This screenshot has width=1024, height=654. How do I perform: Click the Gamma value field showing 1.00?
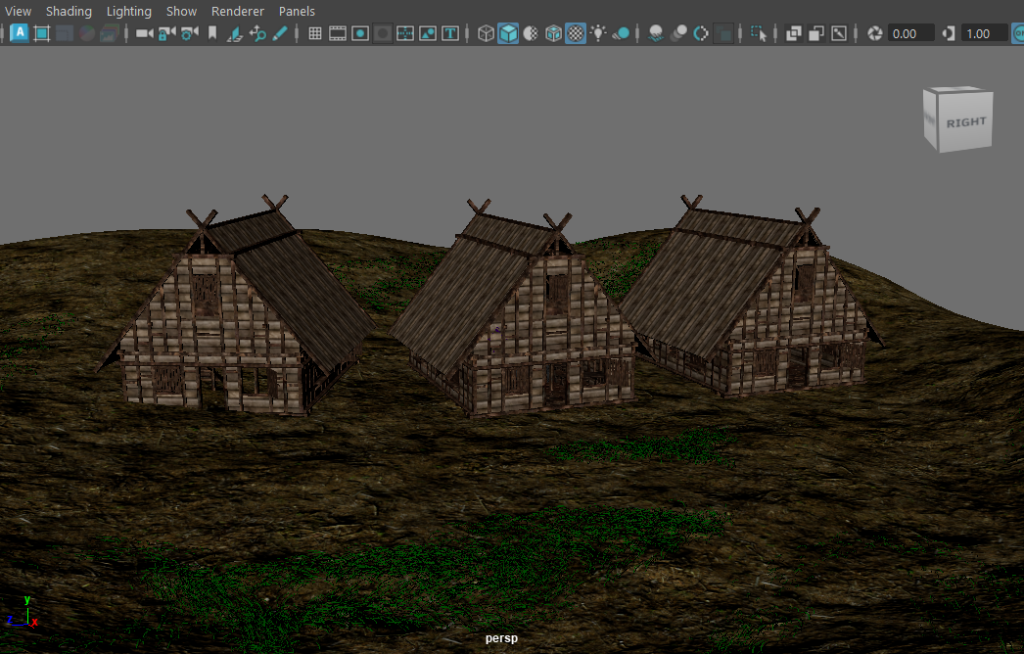[983, 33]
